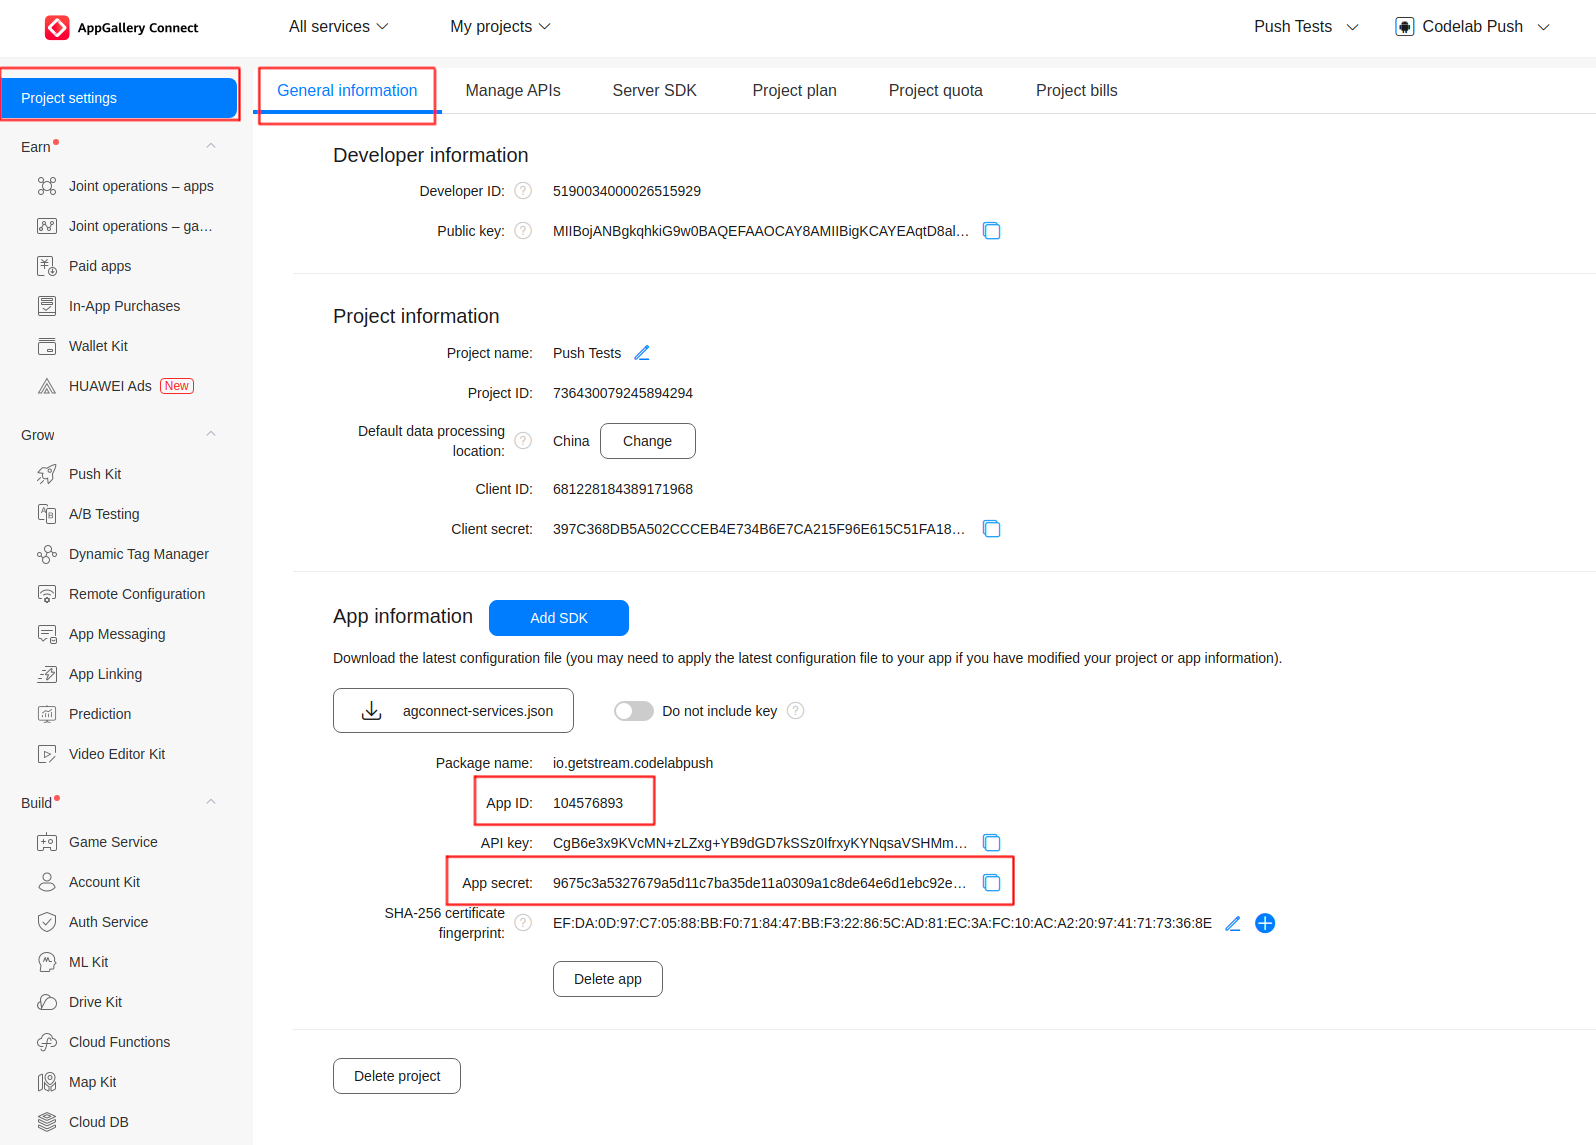Copy the Public key value
This screenshot has width=1596, height=1145.
pos(991,231)
